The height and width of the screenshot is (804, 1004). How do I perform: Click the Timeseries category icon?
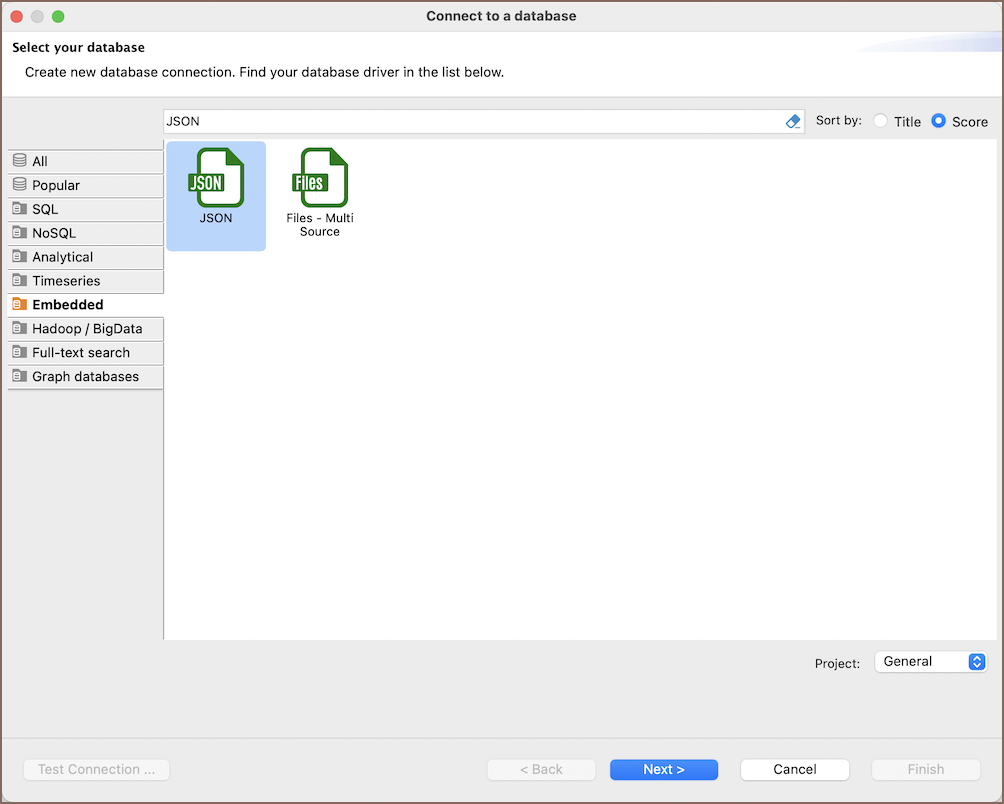click(20, 281)
